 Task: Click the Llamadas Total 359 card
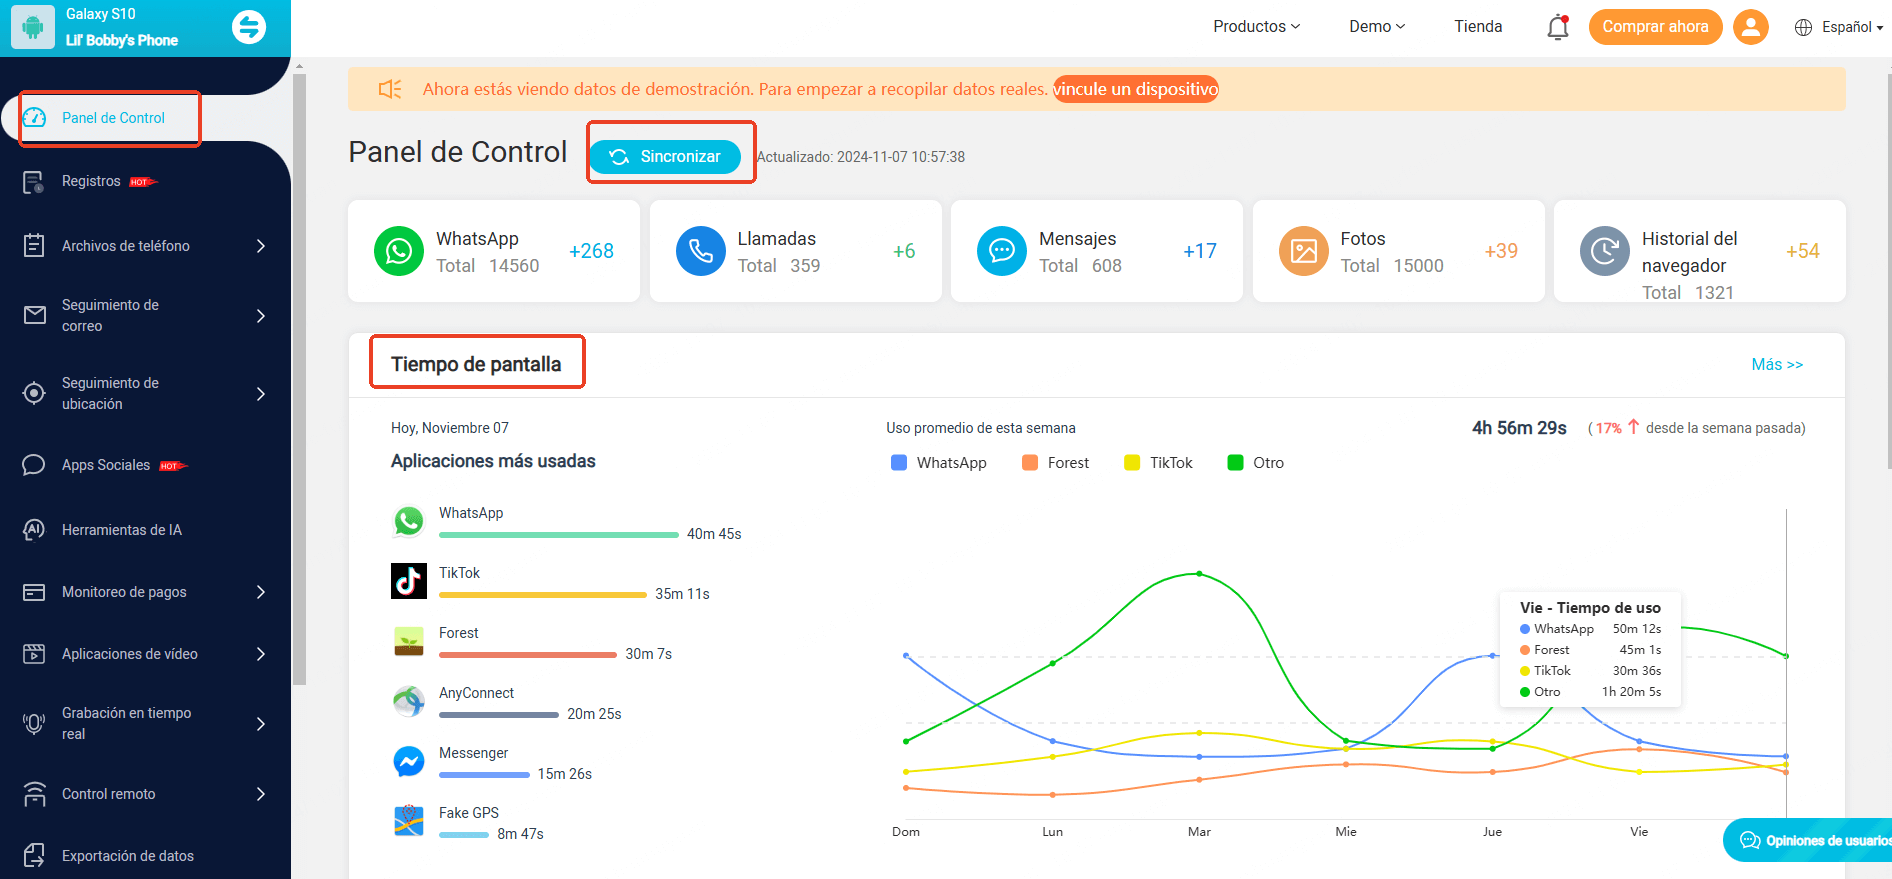pyautogui.click(x=796, y=251)
